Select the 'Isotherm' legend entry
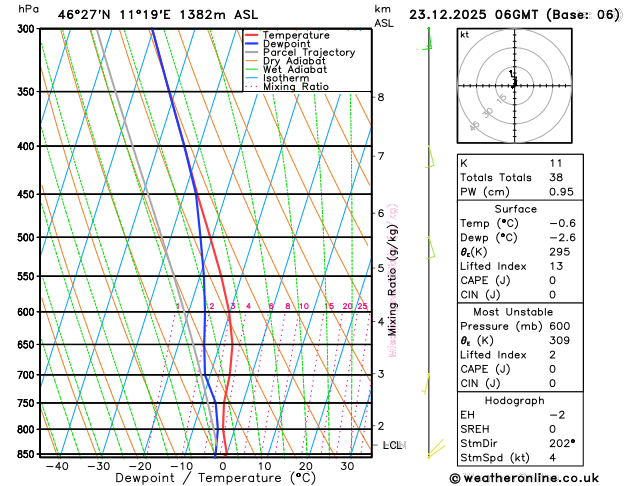This screenshot has height=486, width=629. click(286, 78)
